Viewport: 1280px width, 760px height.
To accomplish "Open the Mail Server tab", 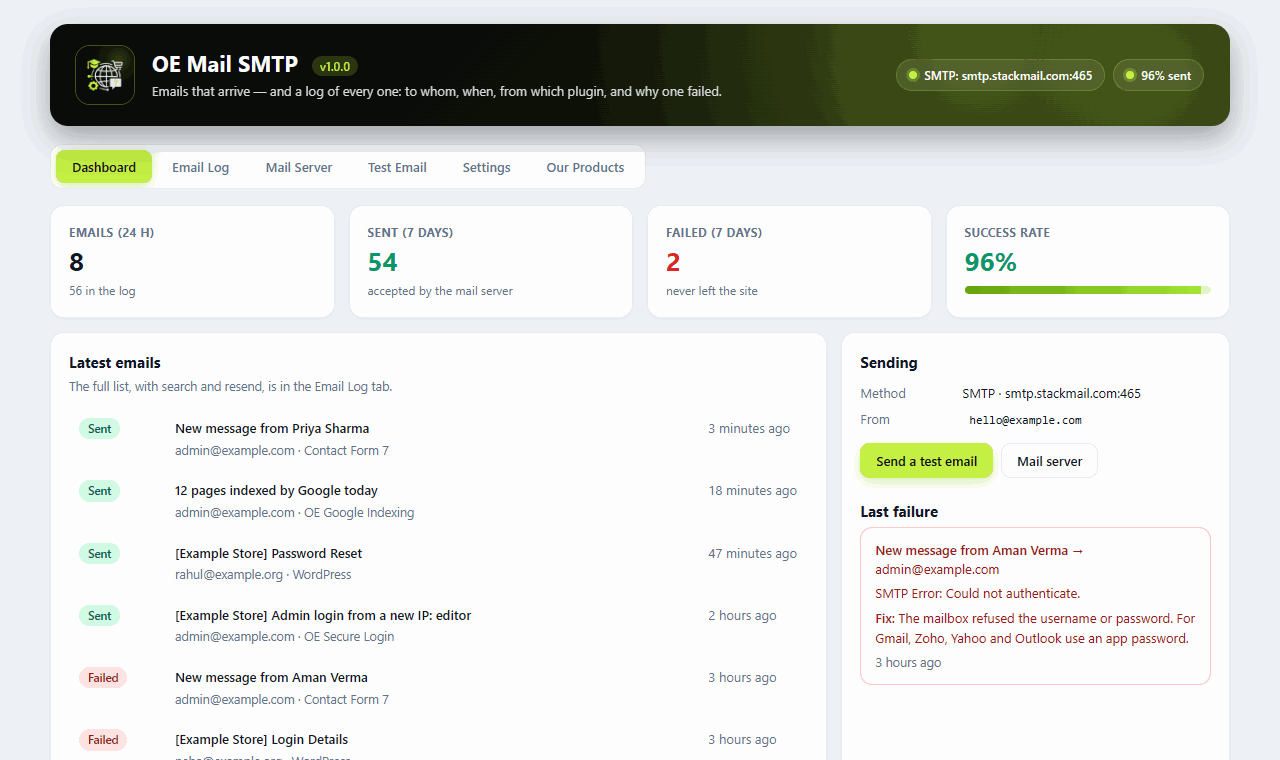I will [x=299, y=167].
